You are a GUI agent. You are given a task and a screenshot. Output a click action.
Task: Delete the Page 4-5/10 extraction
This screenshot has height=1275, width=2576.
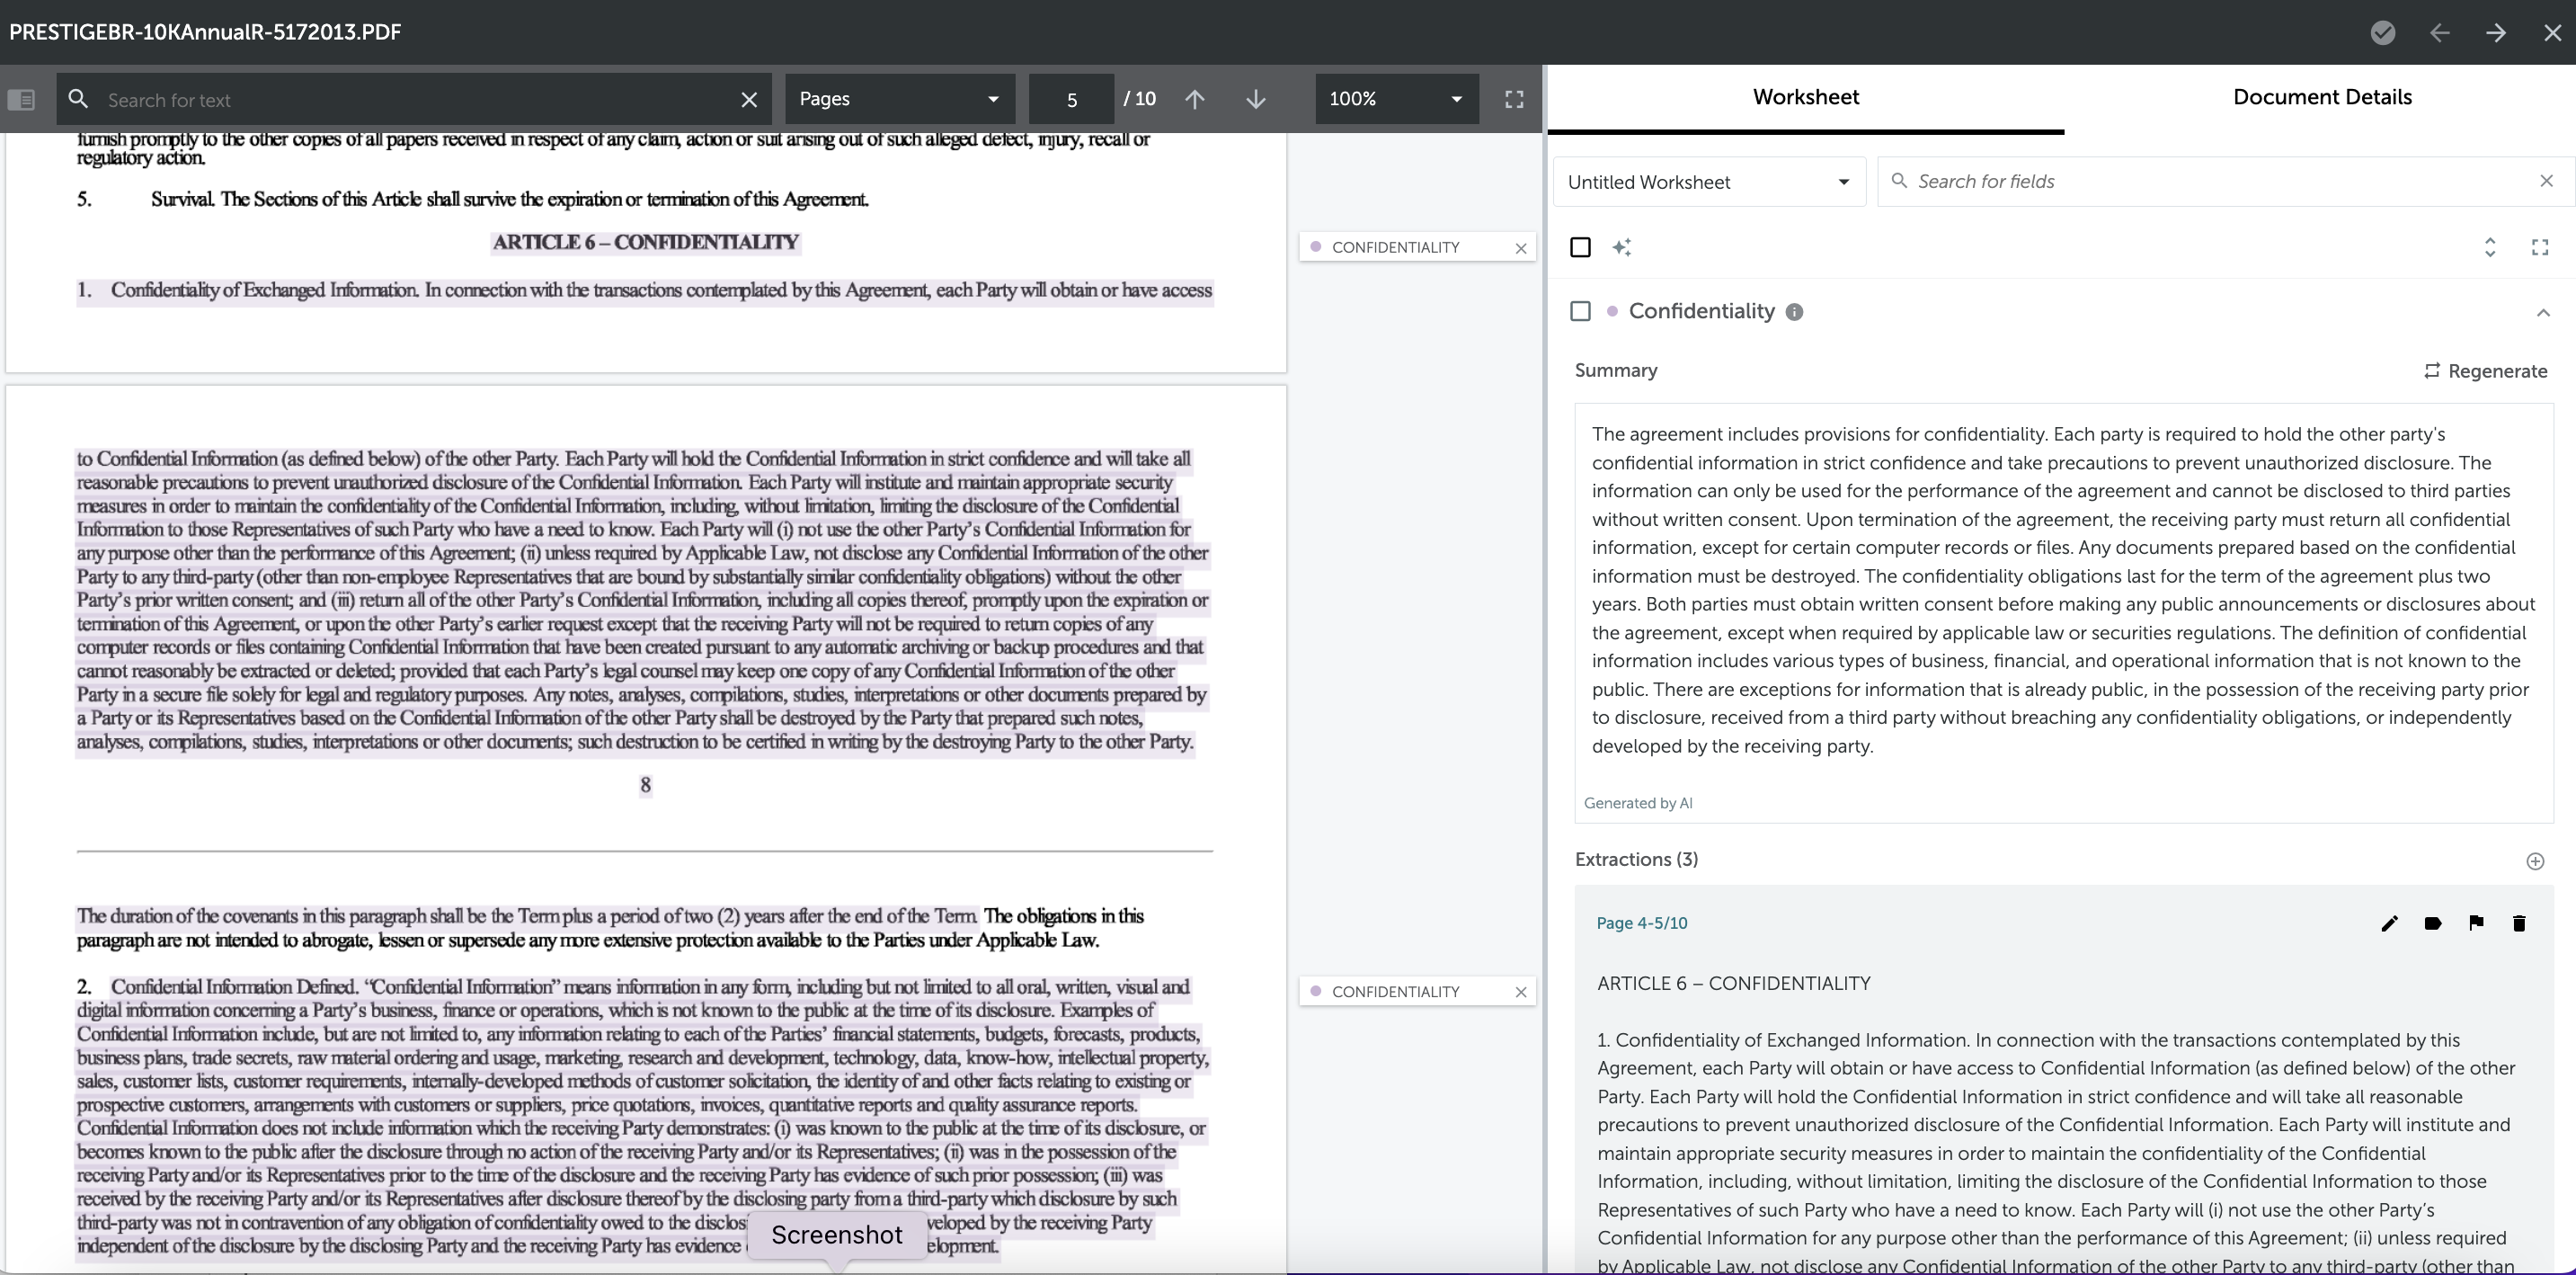coord(2519,923)
